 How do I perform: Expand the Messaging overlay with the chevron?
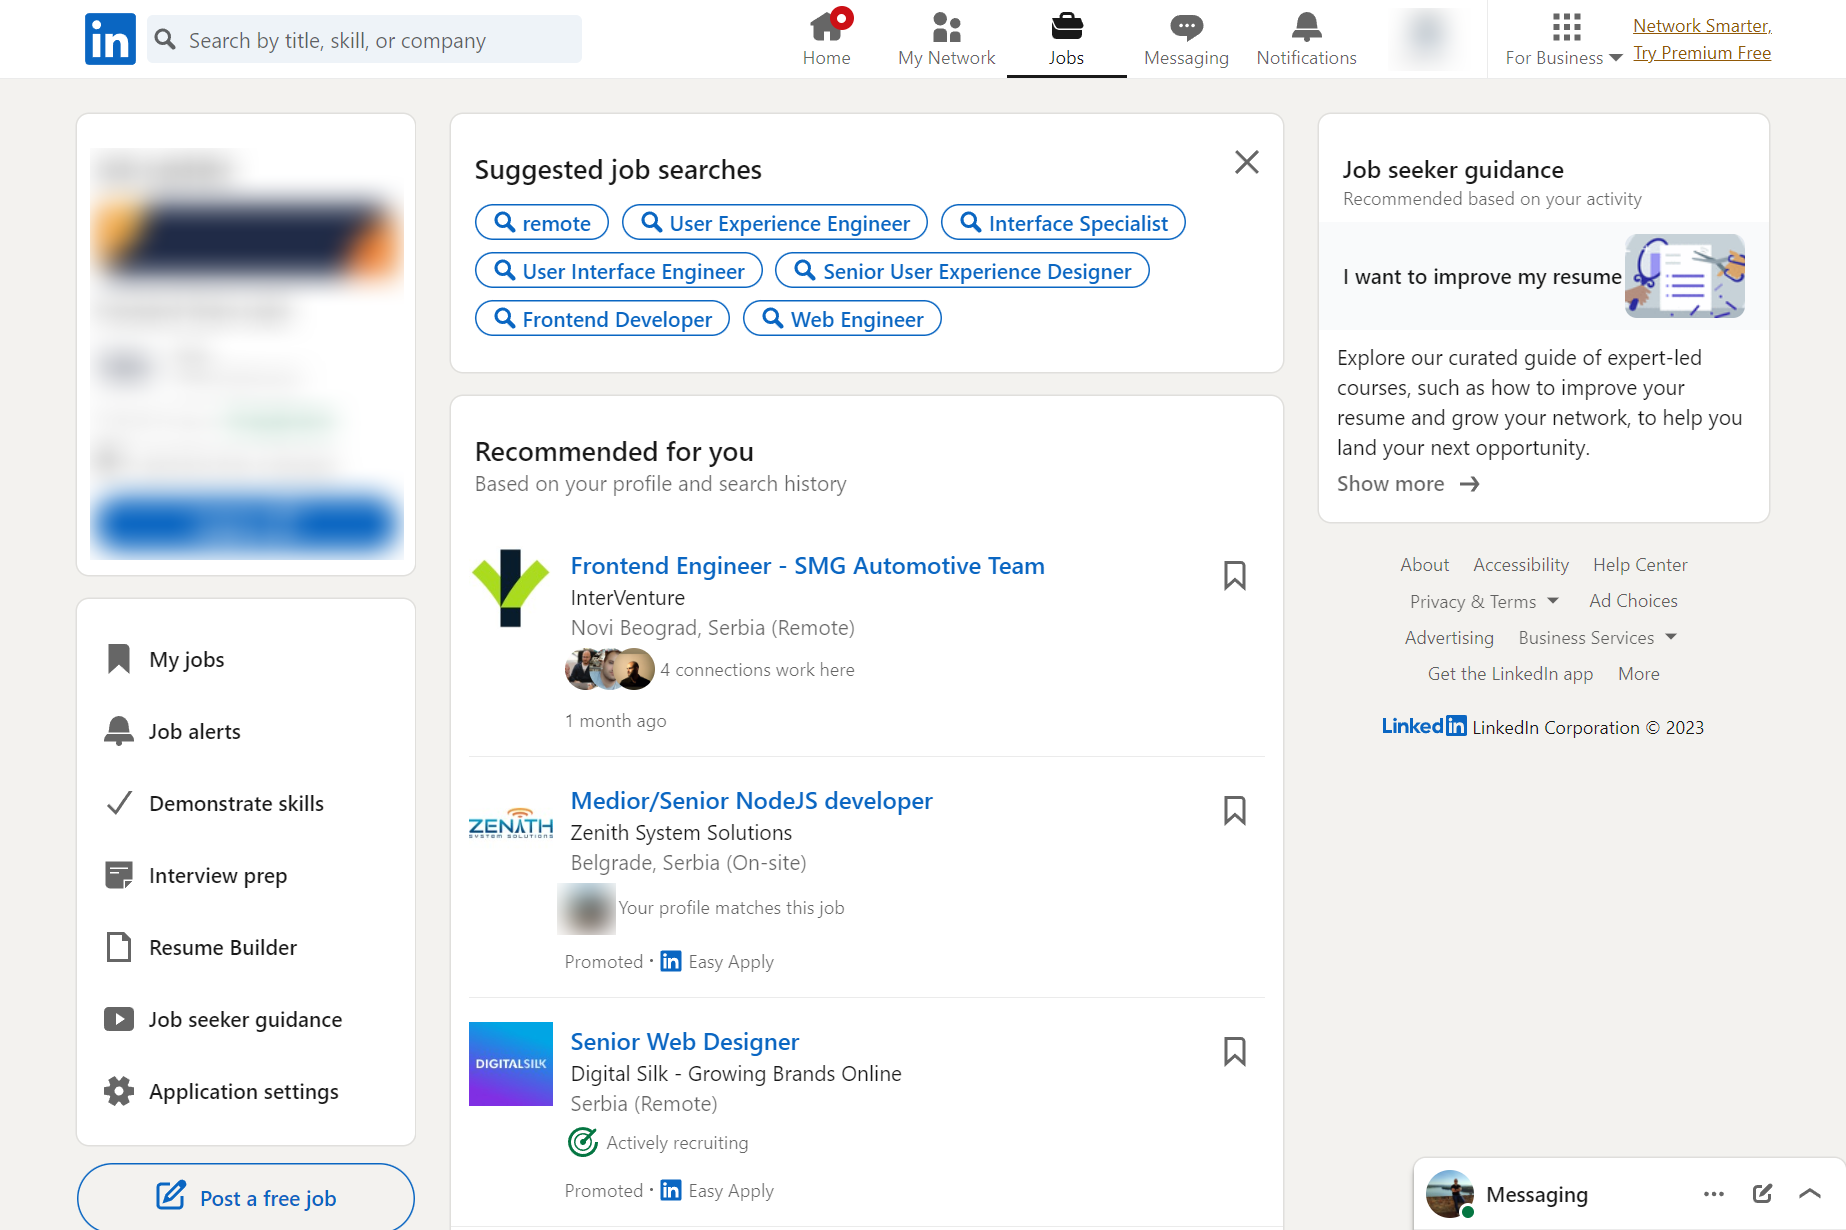(x=1810, y=1194)
